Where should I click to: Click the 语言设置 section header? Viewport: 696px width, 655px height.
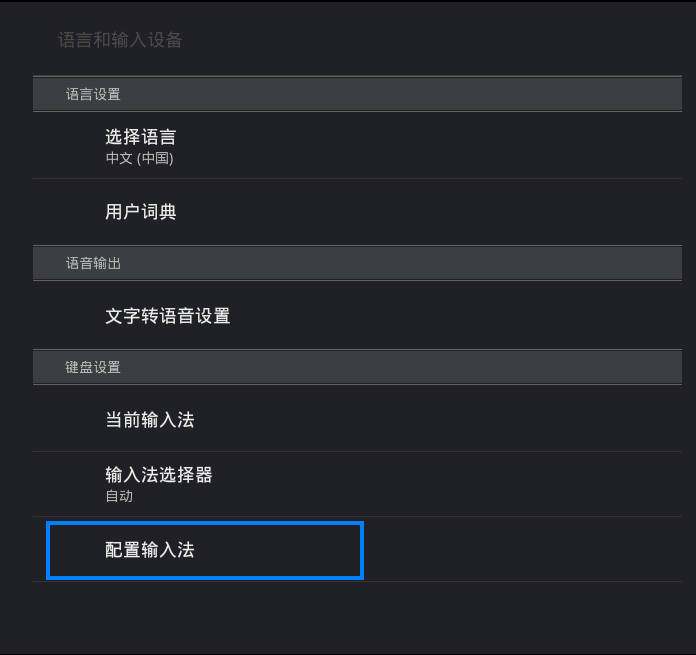coord(93,94)
